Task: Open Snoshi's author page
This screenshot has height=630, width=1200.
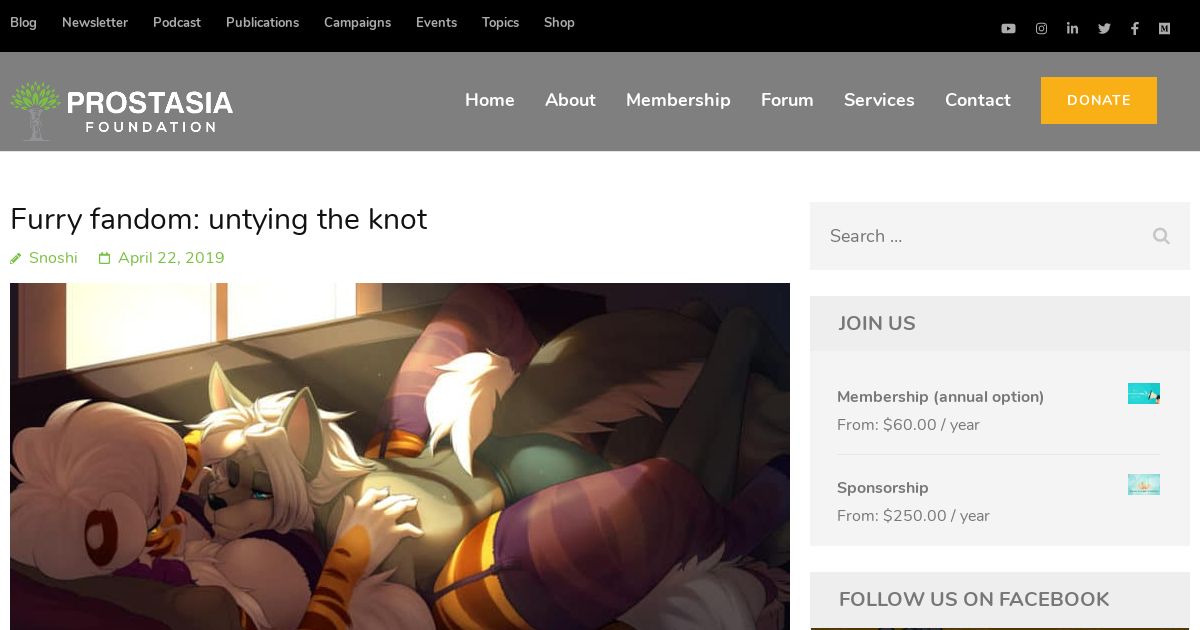Action: click(53, 258)
